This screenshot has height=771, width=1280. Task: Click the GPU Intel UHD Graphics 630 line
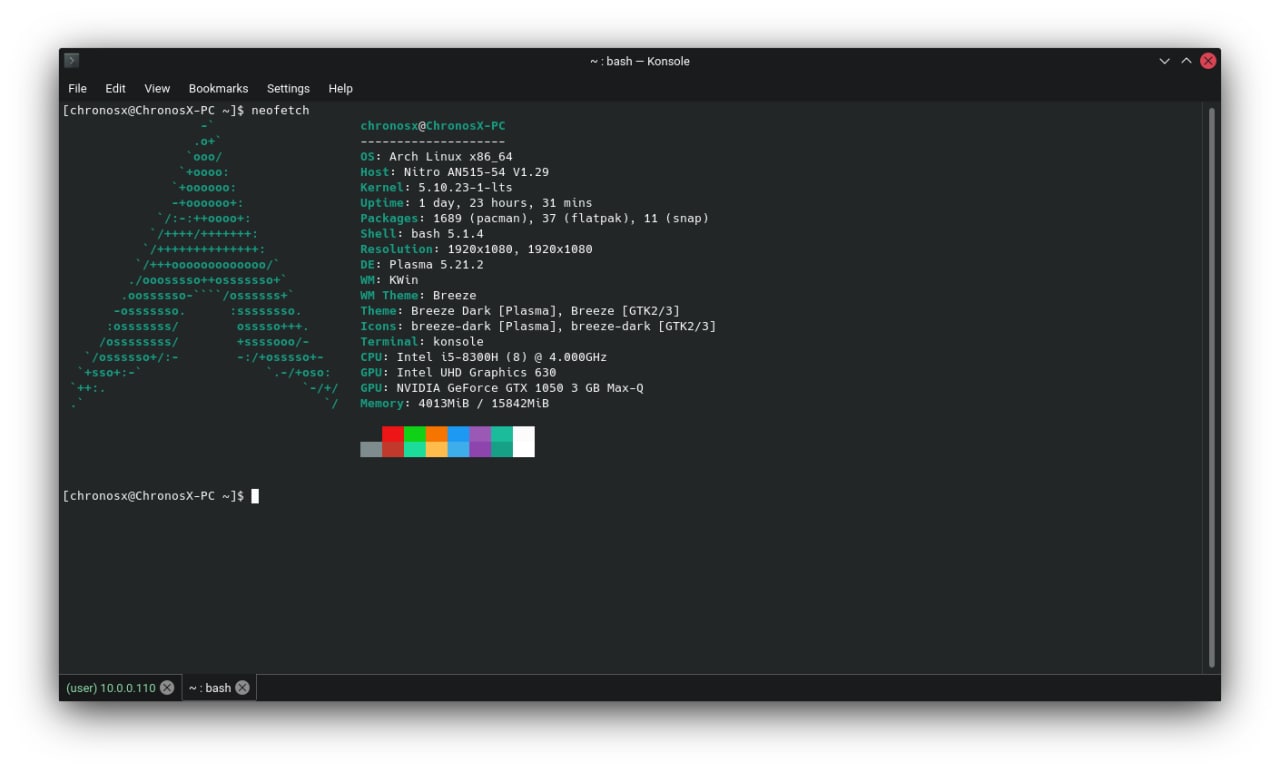click(458, 372)
